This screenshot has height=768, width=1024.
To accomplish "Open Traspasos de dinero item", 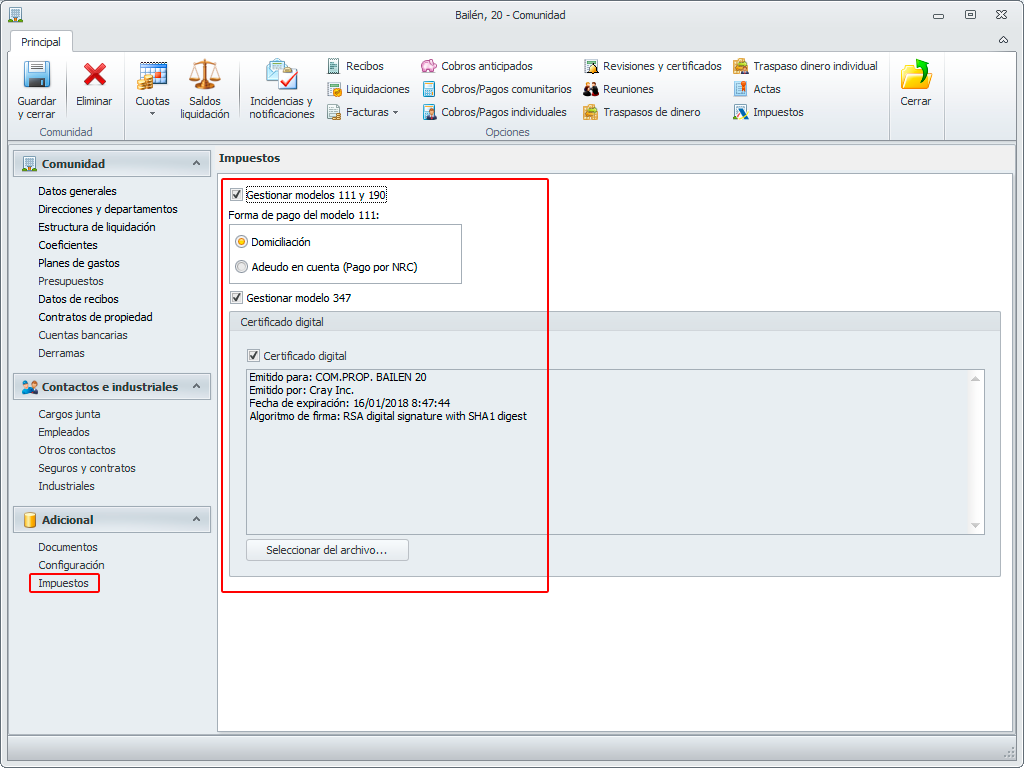I will pos(642,112).
